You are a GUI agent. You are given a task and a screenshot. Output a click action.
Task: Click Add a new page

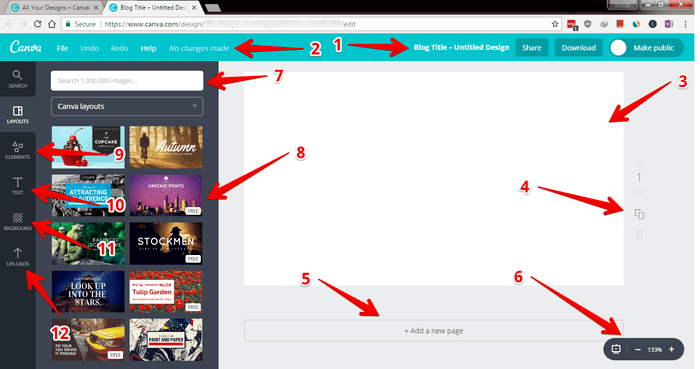click(433, 331)
